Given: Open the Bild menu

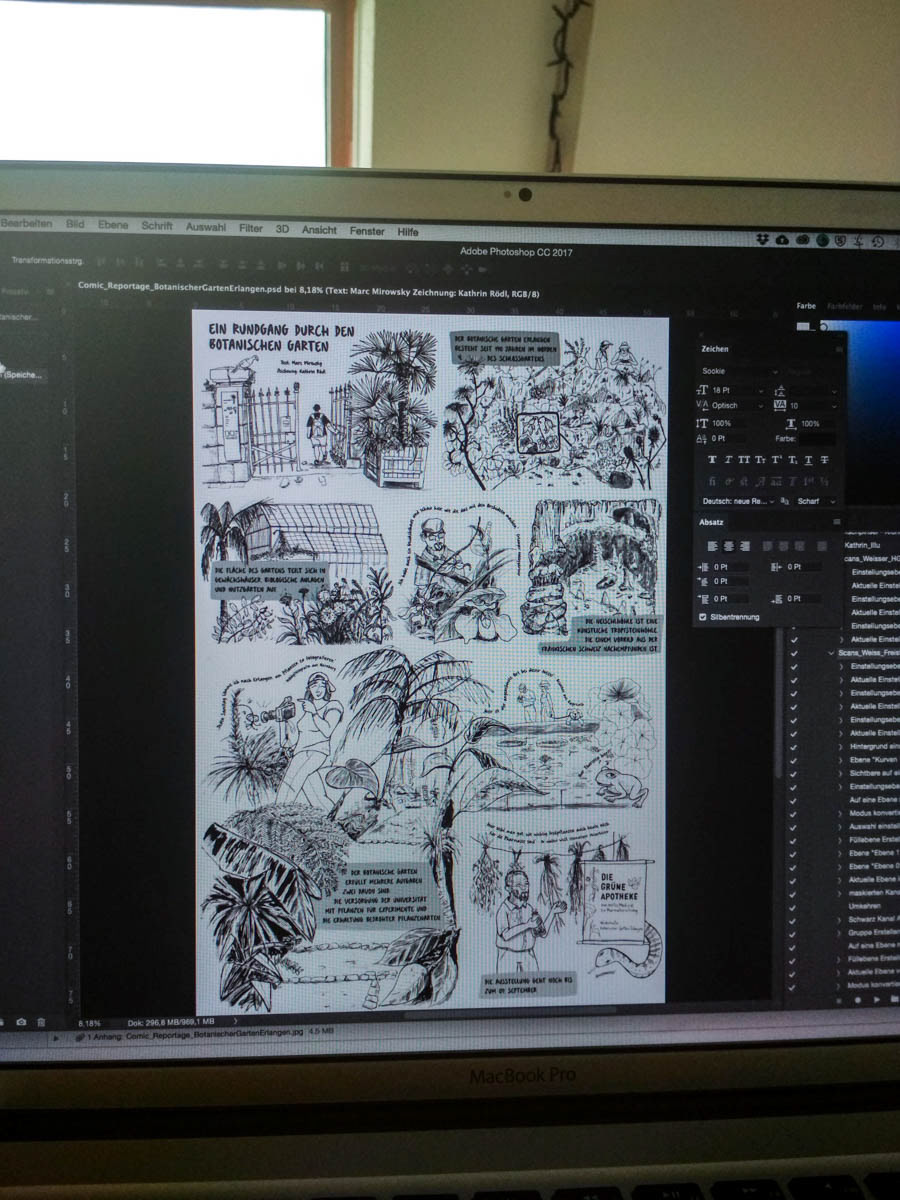Looking at the screenshot, I should tap(75, 225).
